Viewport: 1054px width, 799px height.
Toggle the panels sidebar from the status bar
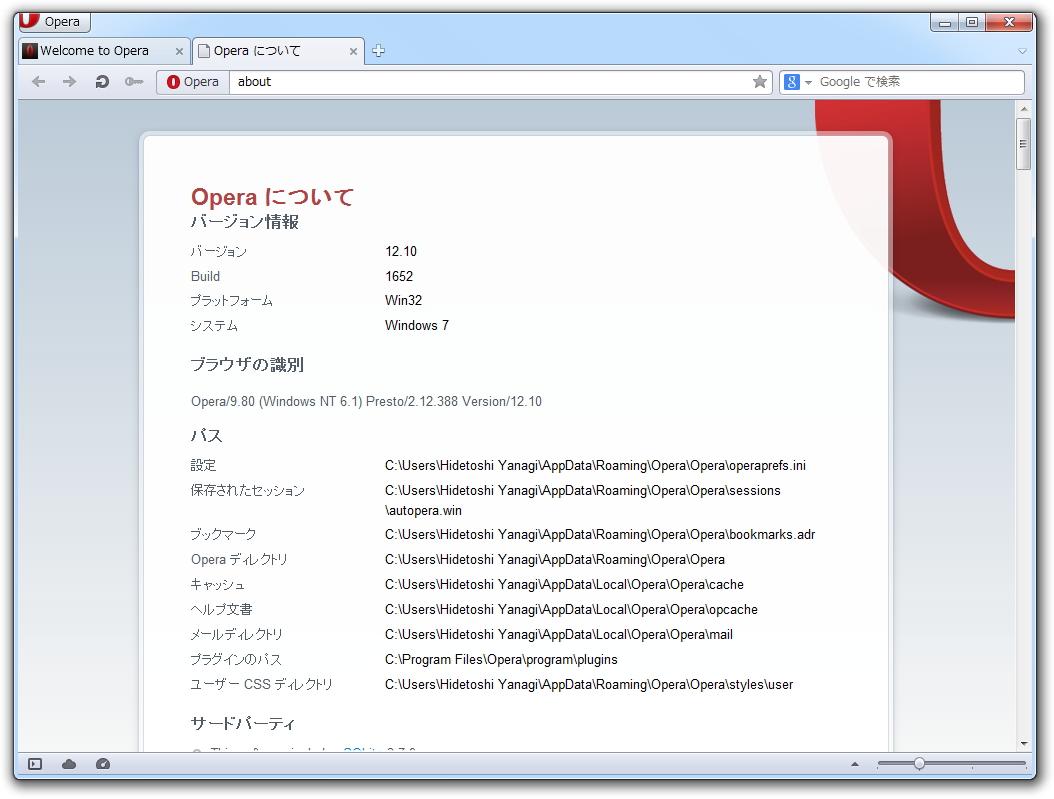tap(34, 763)
